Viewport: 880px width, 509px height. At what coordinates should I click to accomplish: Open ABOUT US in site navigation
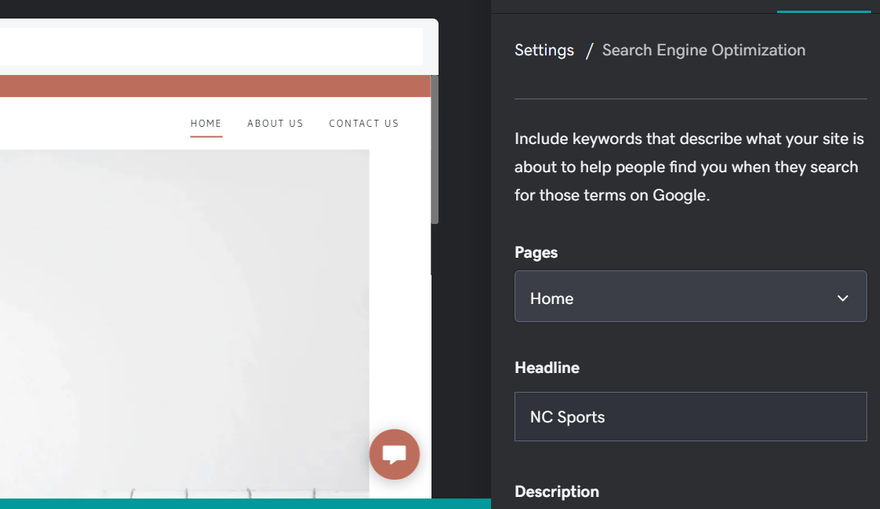point(275,123)
